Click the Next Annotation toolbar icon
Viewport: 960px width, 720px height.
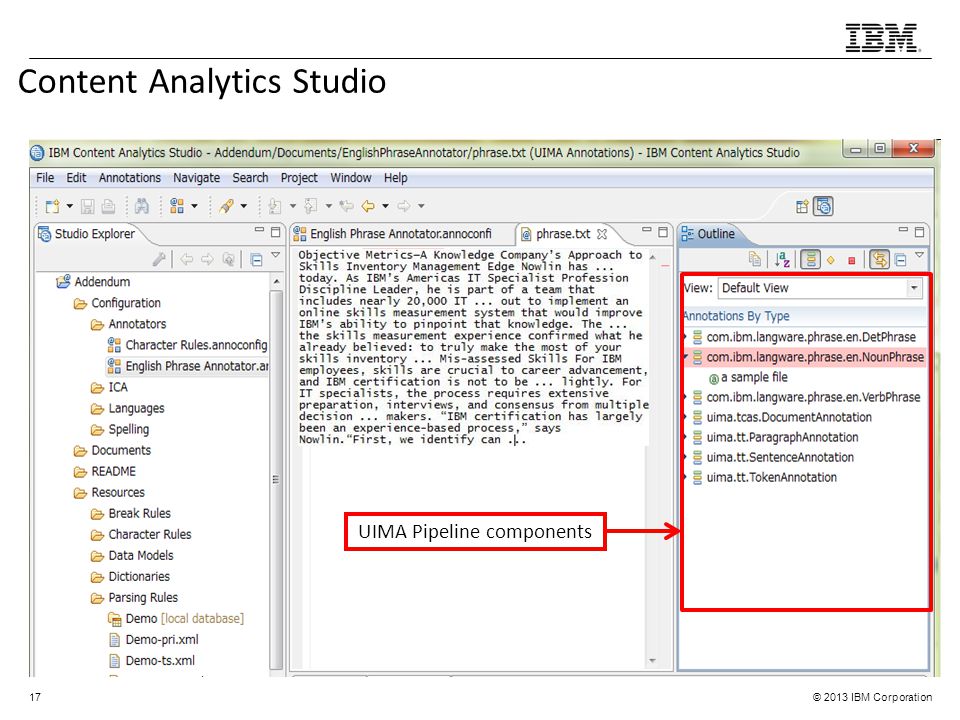pos(275,206)
